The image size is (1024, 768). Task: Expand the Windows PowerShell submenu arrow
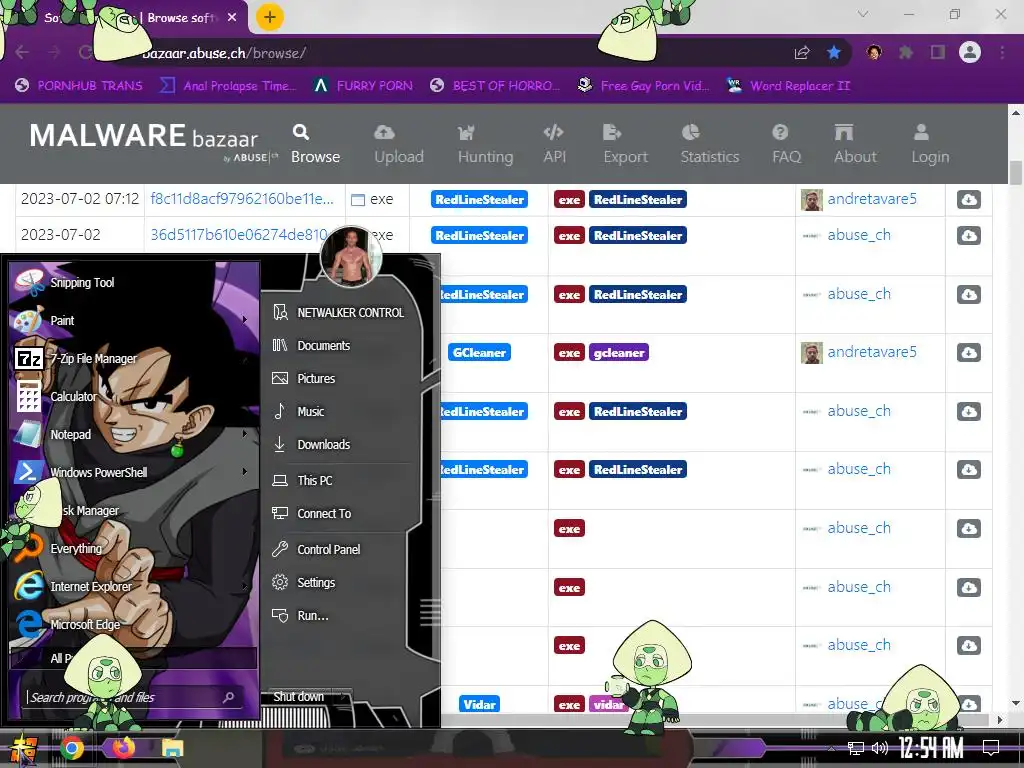tap(245, 472)
